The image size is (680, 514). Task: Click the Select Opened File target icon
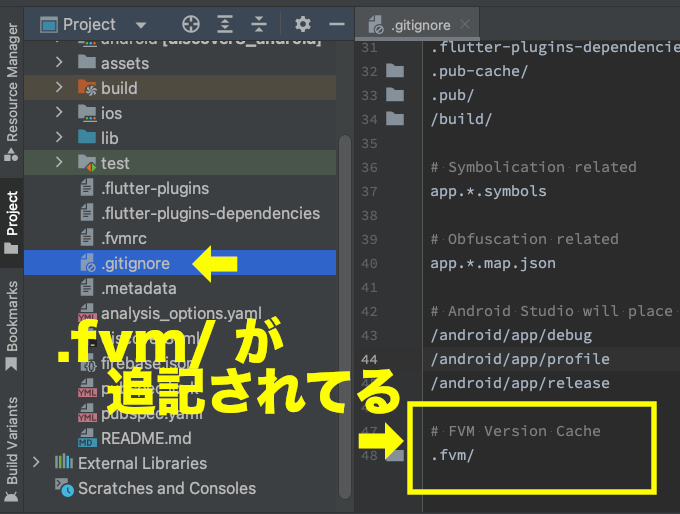tap(191, 24)
